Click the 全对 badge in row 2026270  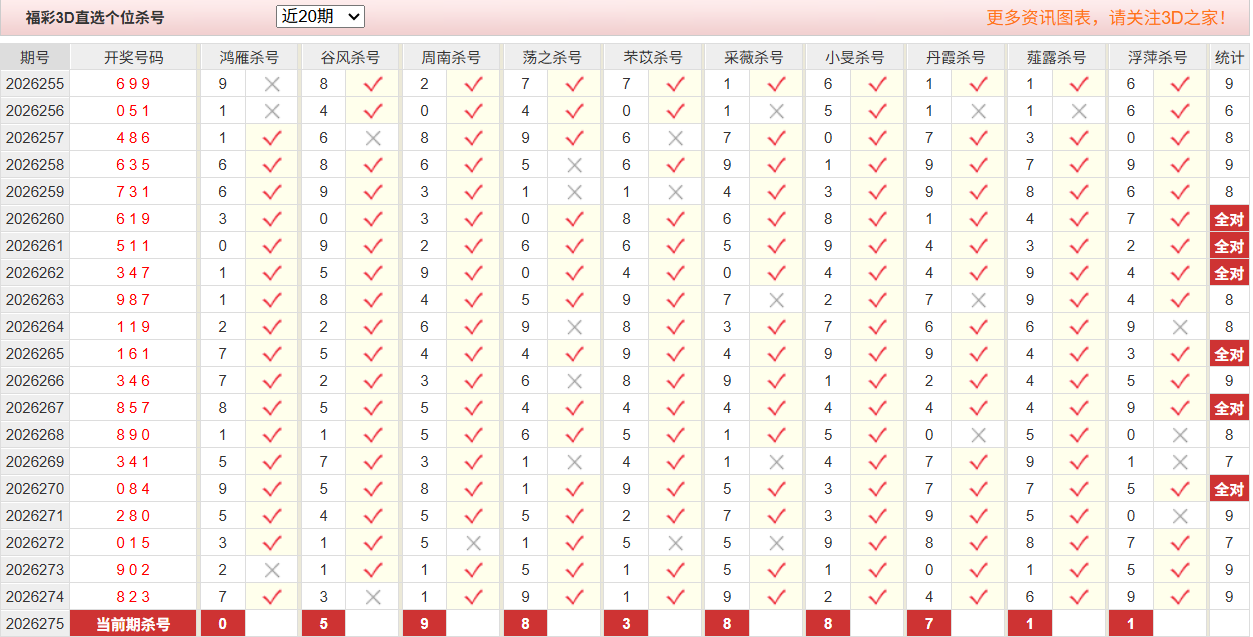click(x=1229, y=489)
